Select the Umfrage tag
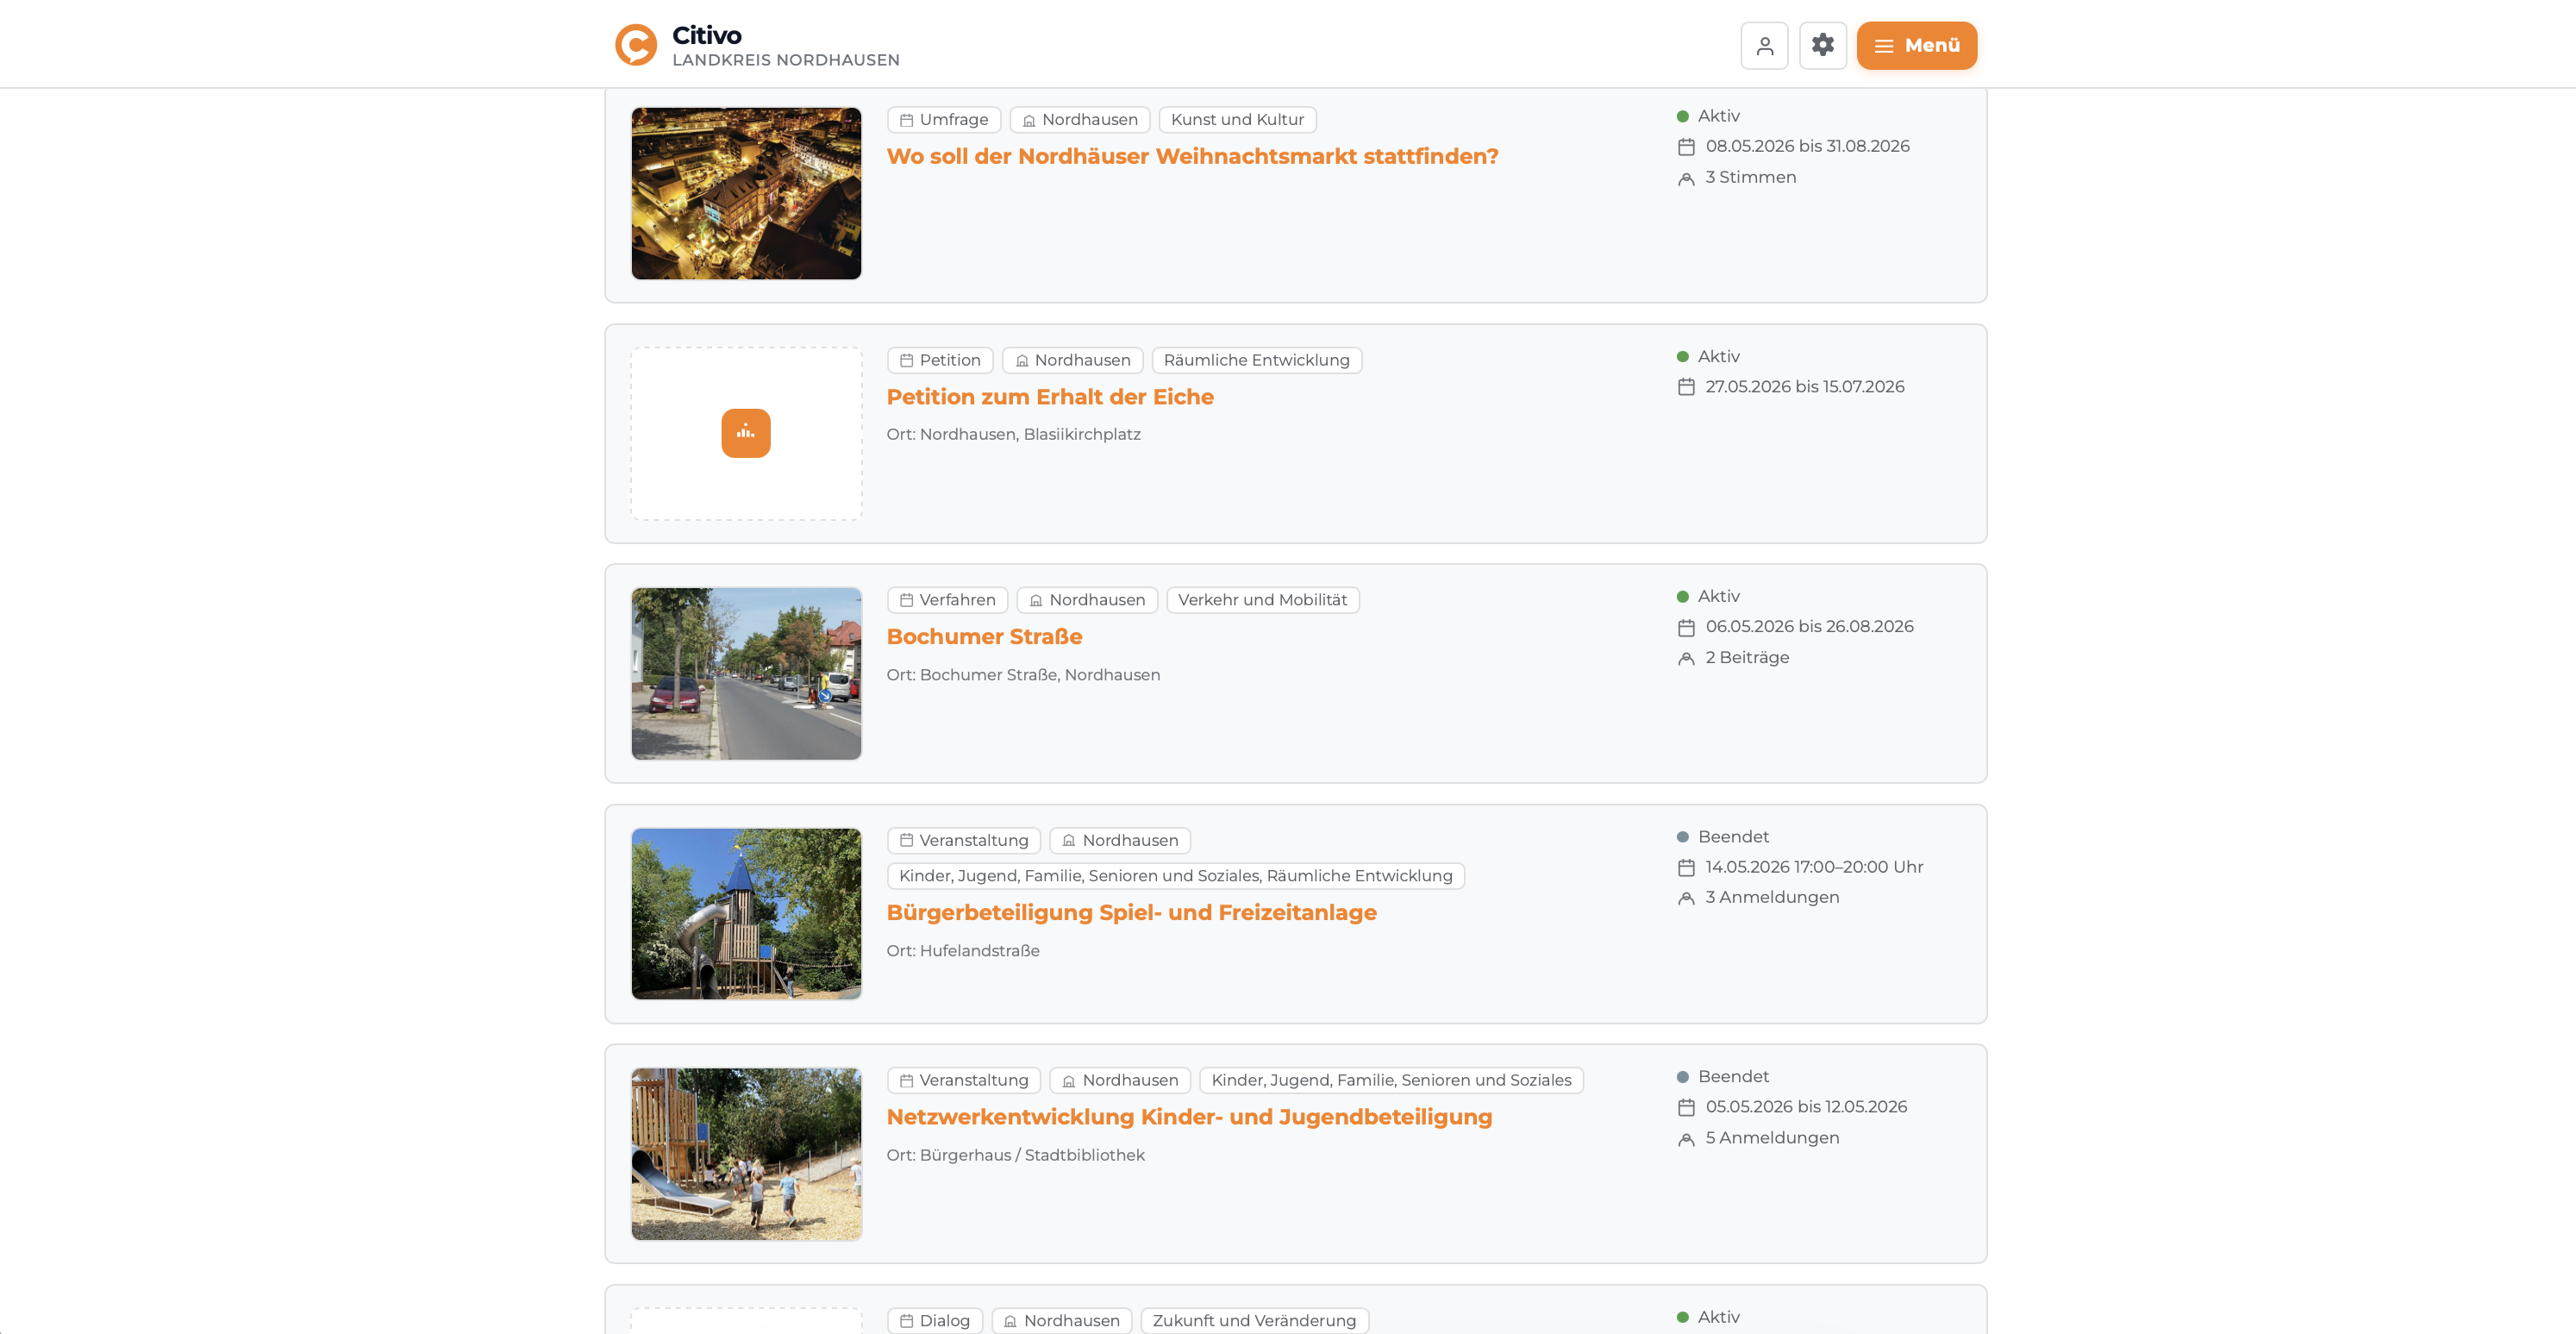Screen dimensions: 2576x1334 pos(944,120)
